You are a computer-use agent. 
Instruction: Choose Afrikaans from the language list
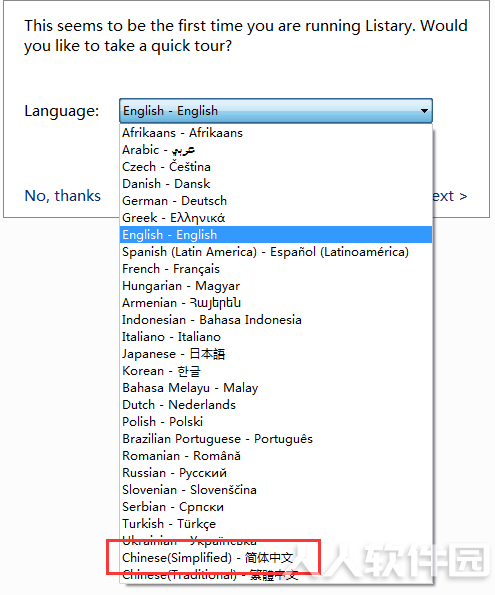276,133
